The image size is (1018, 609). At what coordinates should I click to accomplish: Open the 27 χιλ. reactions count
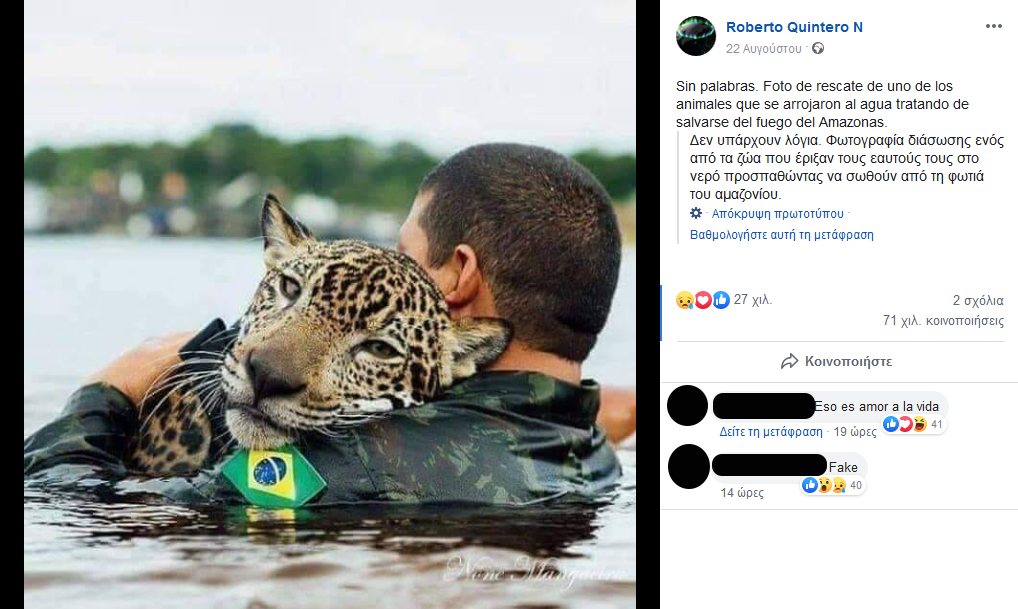click(x=753, y=299)
